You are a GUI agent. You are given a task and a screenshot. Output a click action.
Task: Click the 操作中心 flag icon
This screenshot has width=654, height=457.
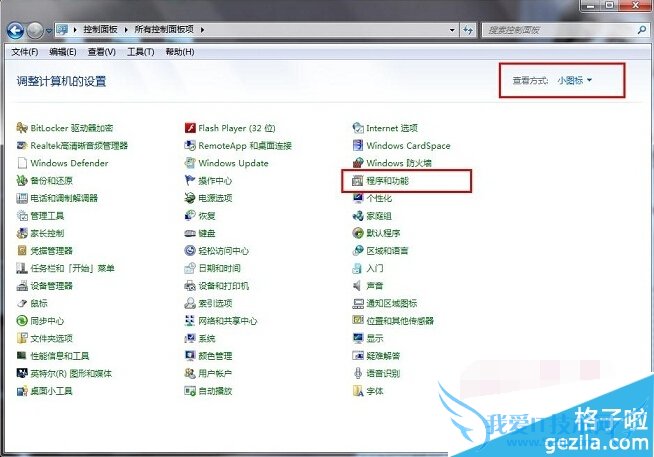(x=190, y=180)
